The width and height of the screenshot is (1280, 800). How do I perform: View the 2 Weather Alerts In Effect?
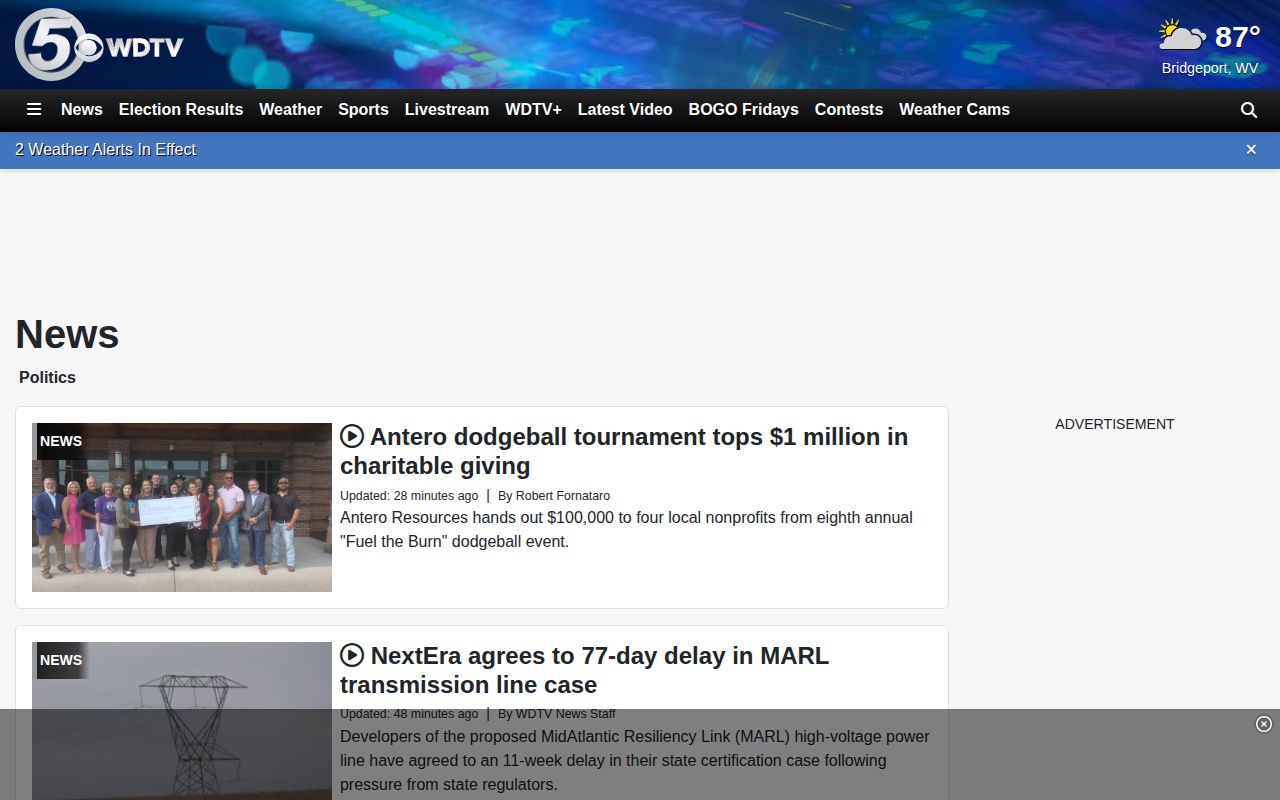105,150
